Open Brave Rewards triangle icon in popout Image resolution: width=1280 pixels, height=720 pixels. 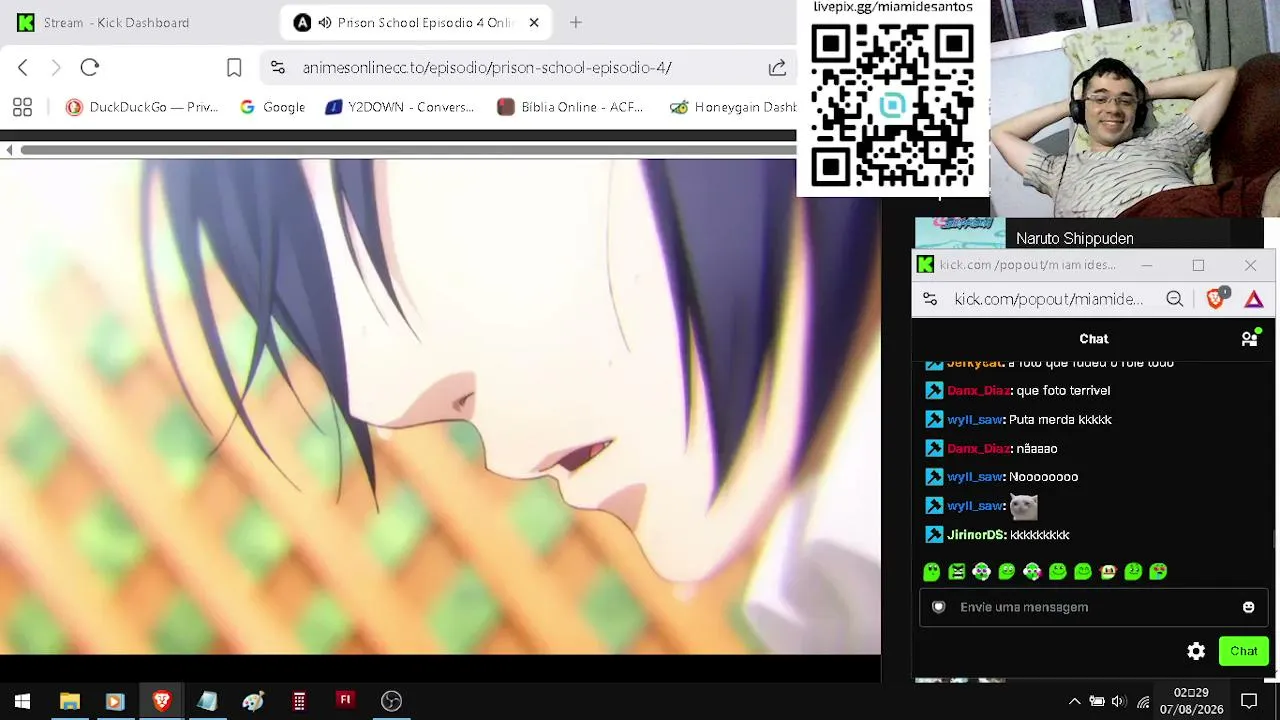(1254, 299)
